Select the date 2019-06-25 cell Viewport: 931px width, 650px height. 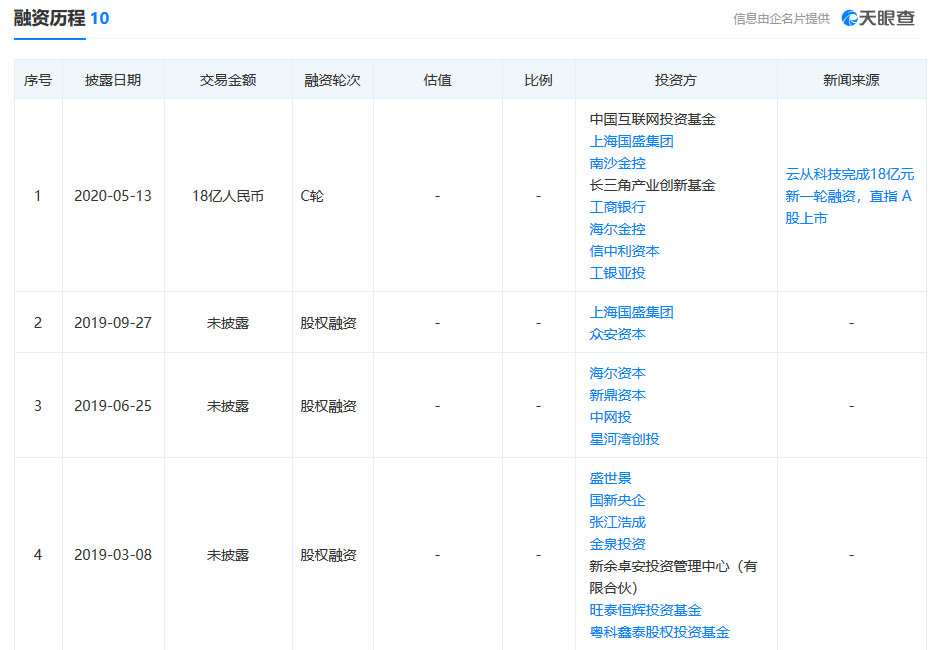coord(113,406)
